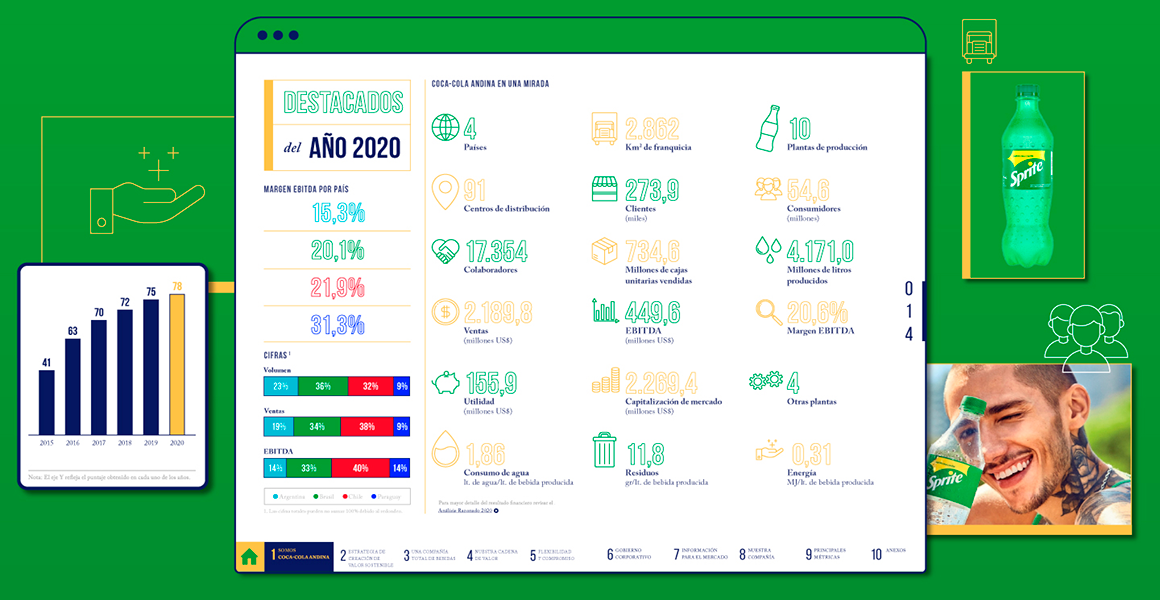Click the 40% segment of the EBITDA bar
Image resolution: width=1160 pixels, height=600 pixels.
[x=360, y=468]
